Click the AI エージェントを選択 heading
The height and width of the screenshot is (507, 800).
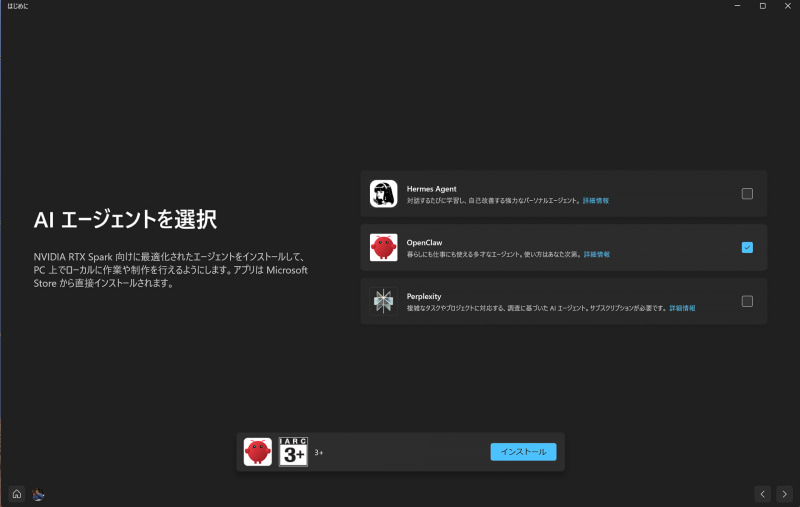coord(126,220)
